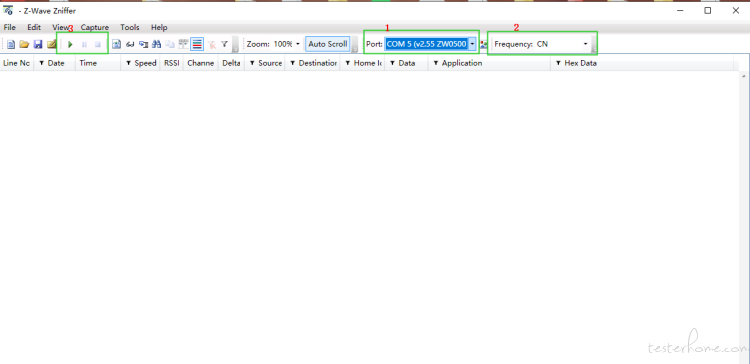Click the new file icon in toolbar
The width and height of the screenshot is (750, 364).
click(11, 44)
